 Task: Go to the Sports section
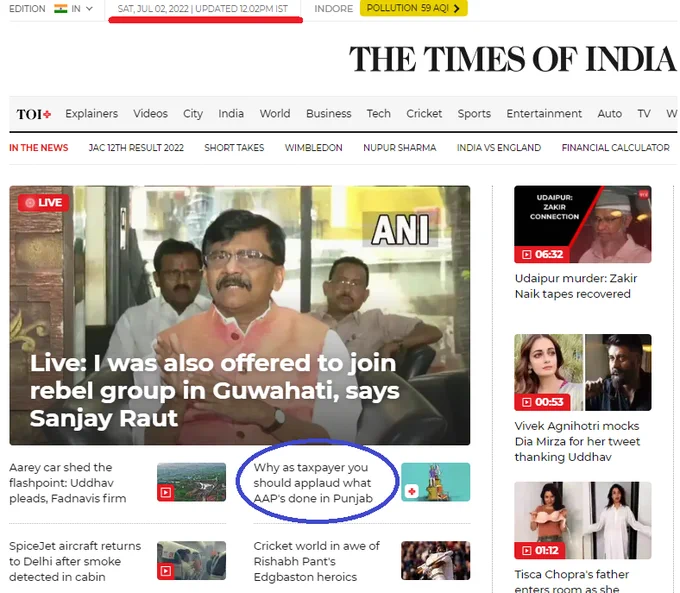(474, 114)
